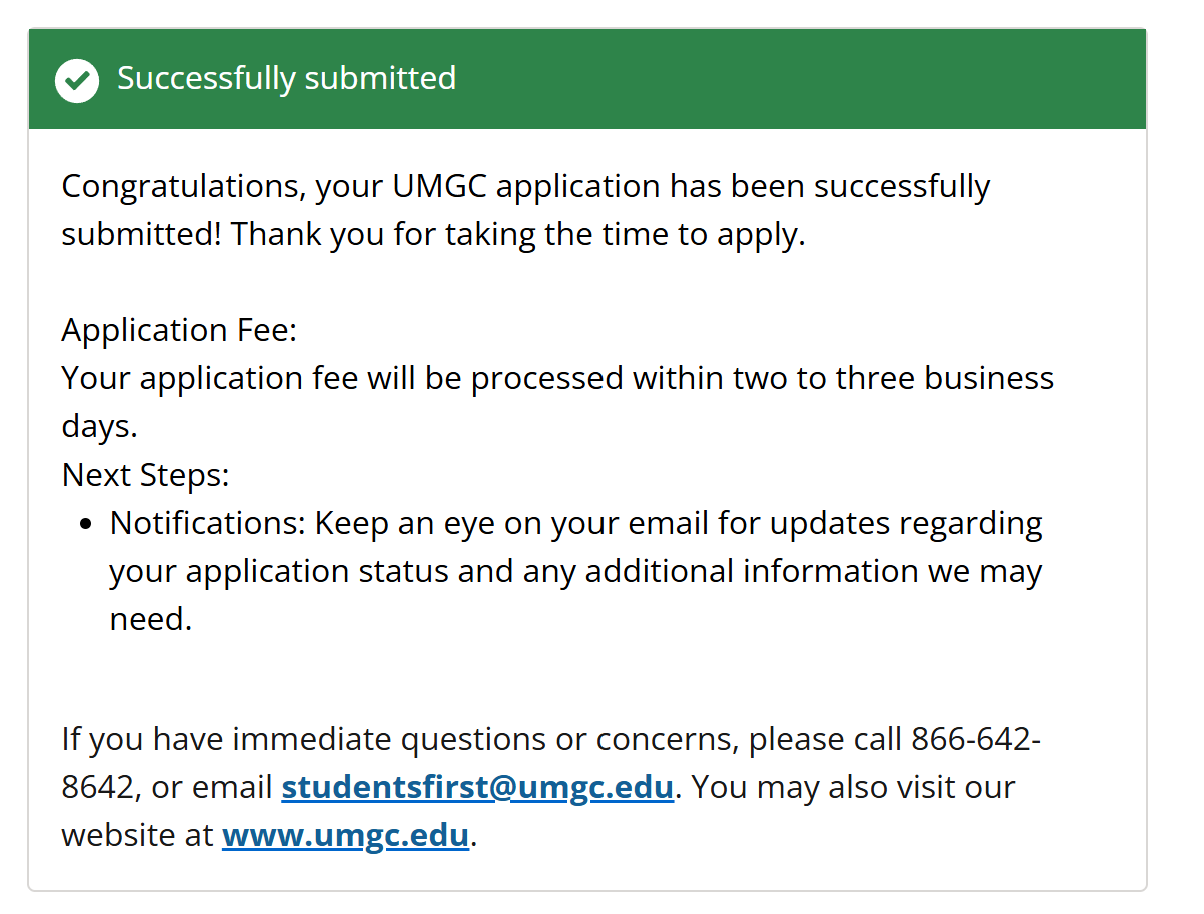
Task: Click the word 'days.' under the application fee
Action: (x=100, y=427)
